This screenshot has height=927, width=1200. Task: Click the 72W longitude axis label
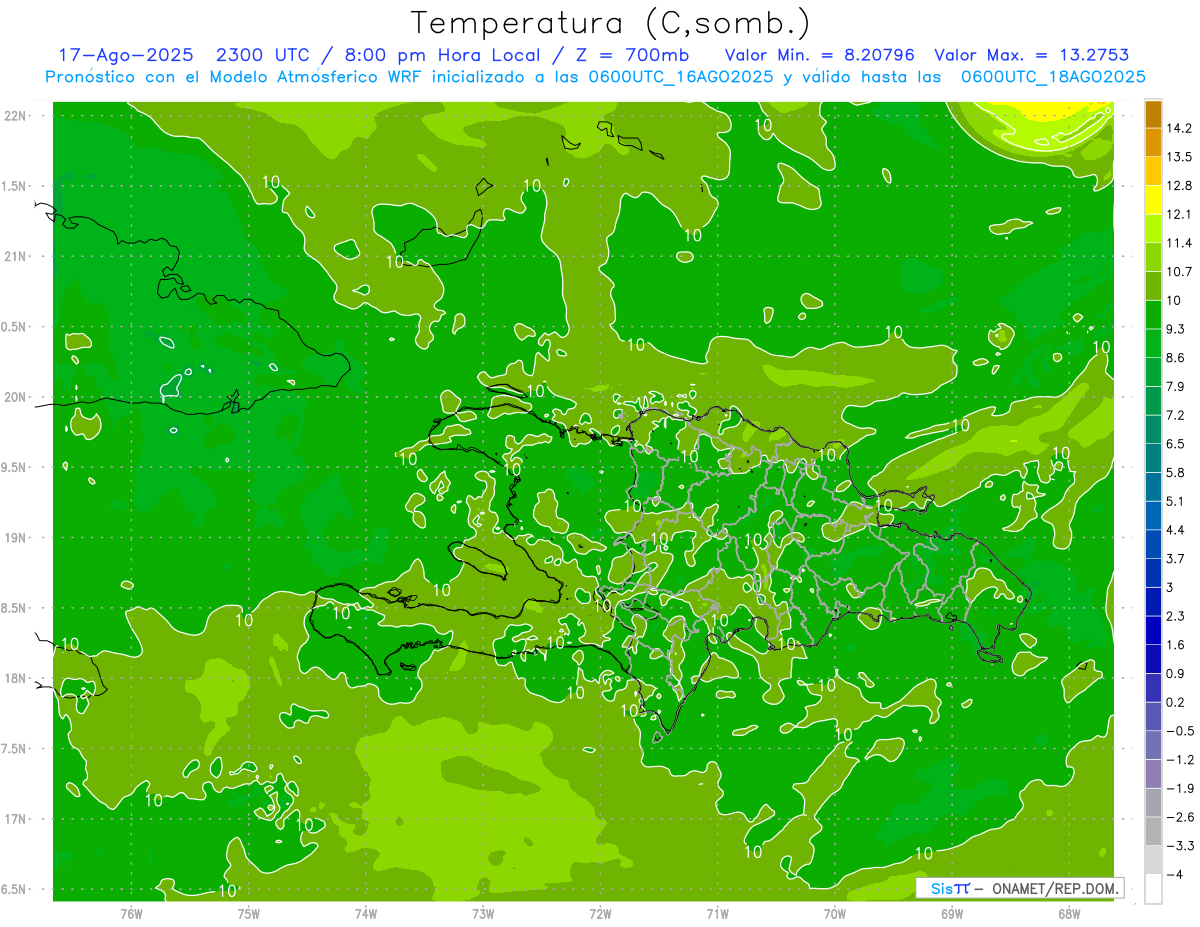(x=600, y=913)
